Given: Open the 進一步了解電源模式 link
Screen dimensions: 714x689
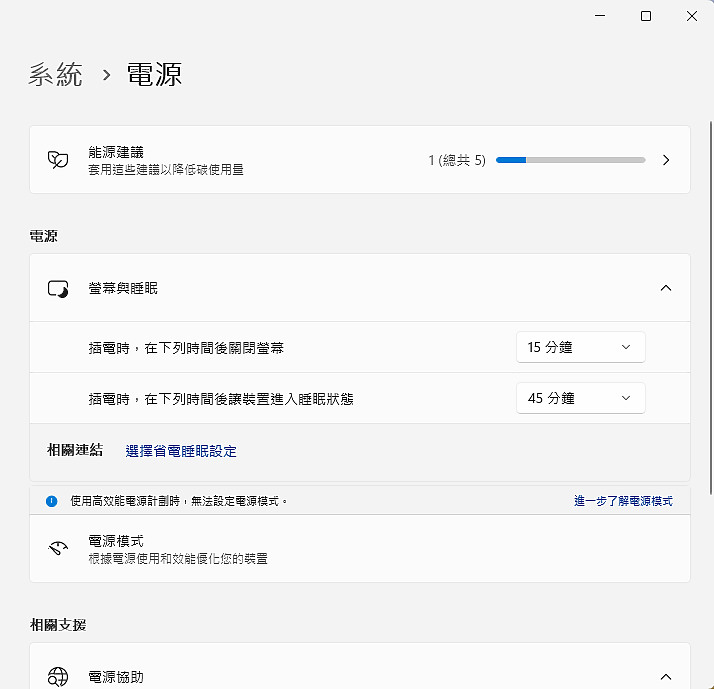Looking at the screenshot, I should pos(623,501).
